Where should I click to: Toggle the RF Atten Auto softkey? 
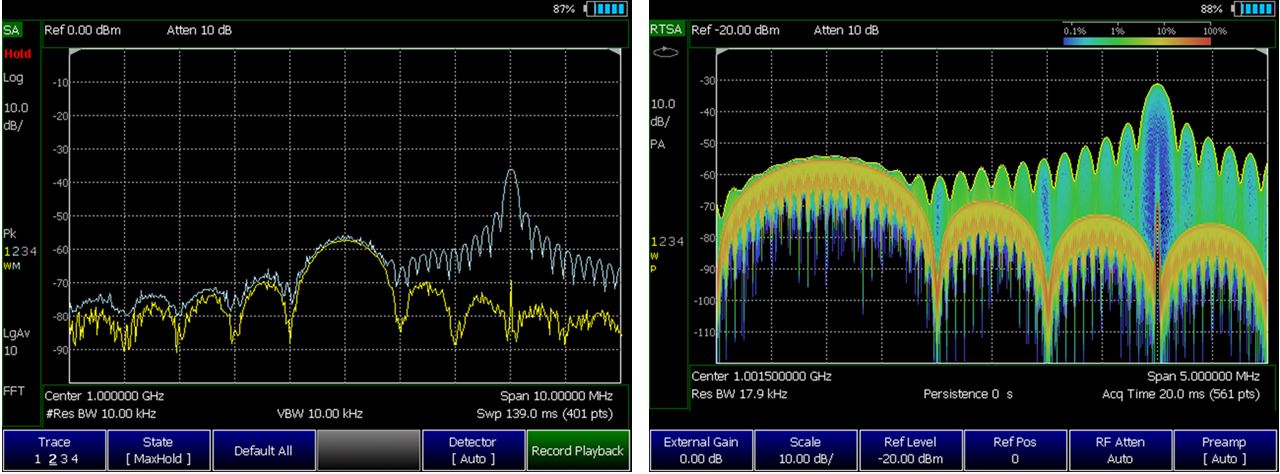pyautogui.click(x=1120, y=450)
